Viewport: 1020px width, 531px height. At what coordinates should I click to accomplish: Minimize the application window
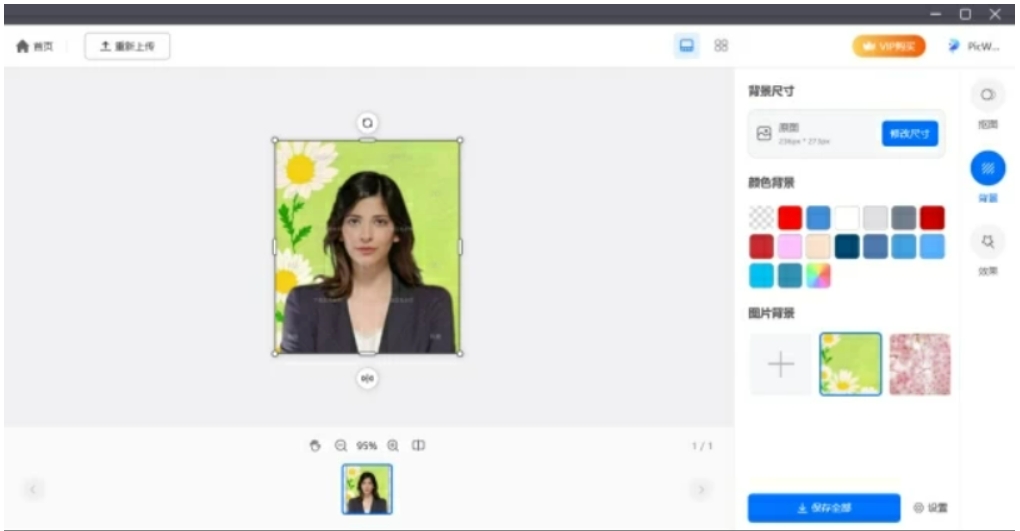coord(935,14)
